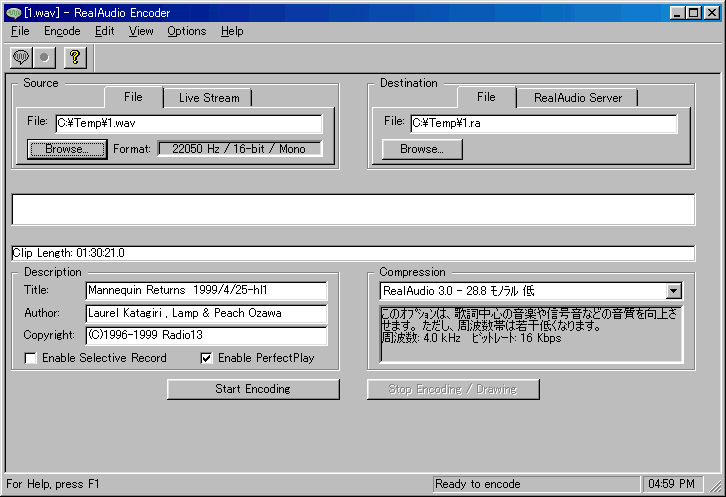Enable Selective Record checkbox

click(x=31, y=358)
